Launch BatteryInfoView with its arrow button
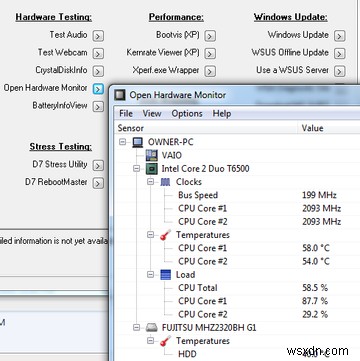The width and height of the screenshot is (360, 361). pos(98,106)
